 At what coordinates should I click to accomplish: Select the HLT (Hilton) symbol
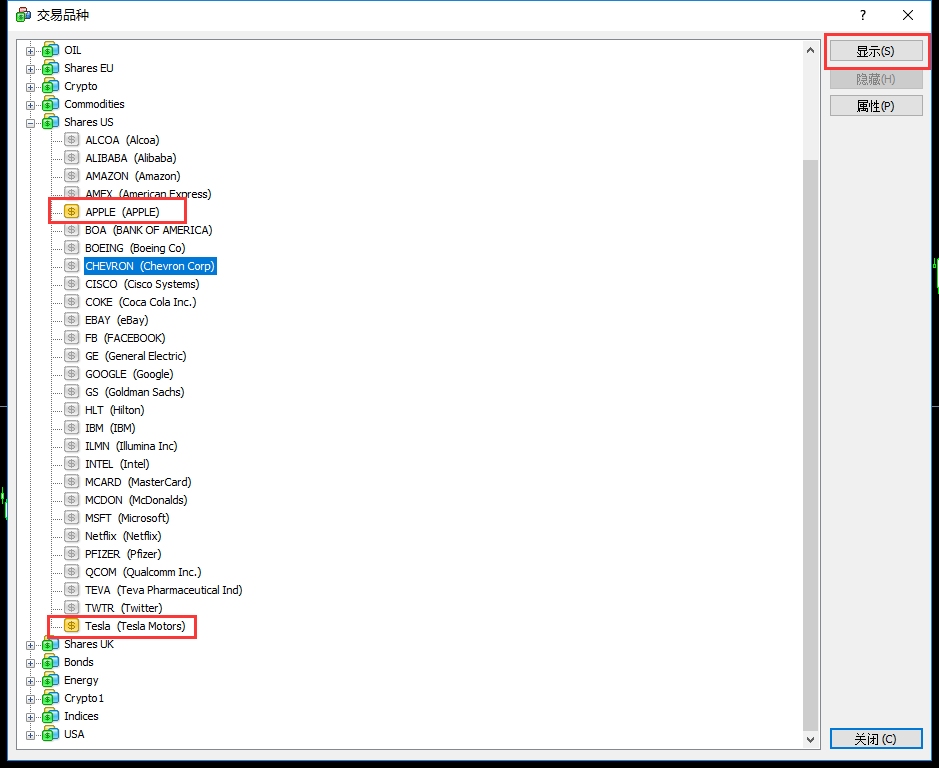pyautogui.click(x=114, y=410)
